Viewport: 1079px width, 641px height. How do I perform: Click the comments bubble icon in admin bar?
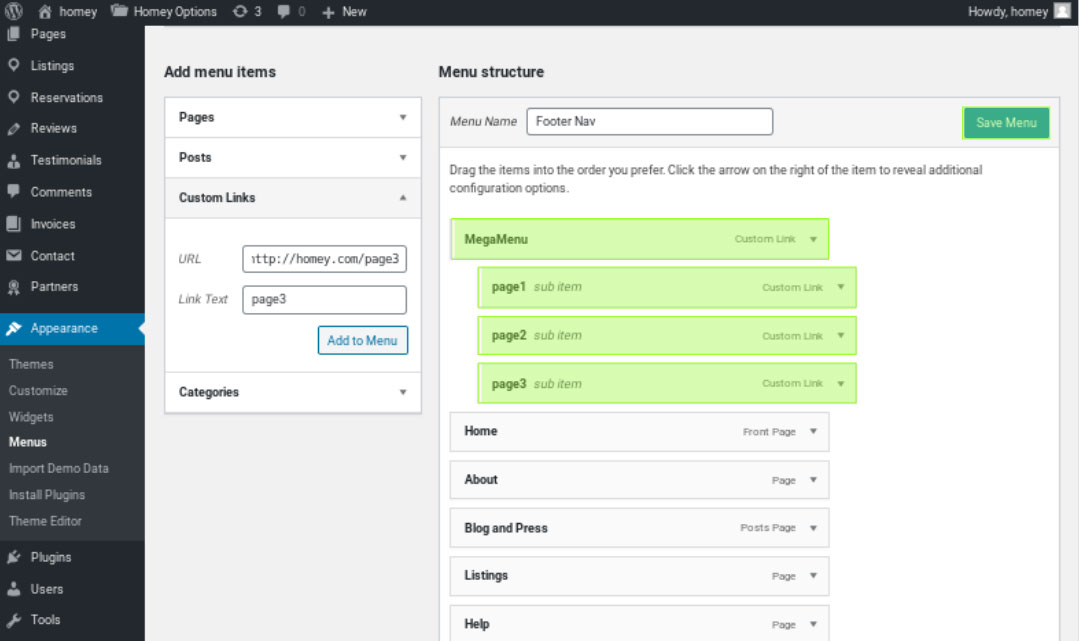283,12
